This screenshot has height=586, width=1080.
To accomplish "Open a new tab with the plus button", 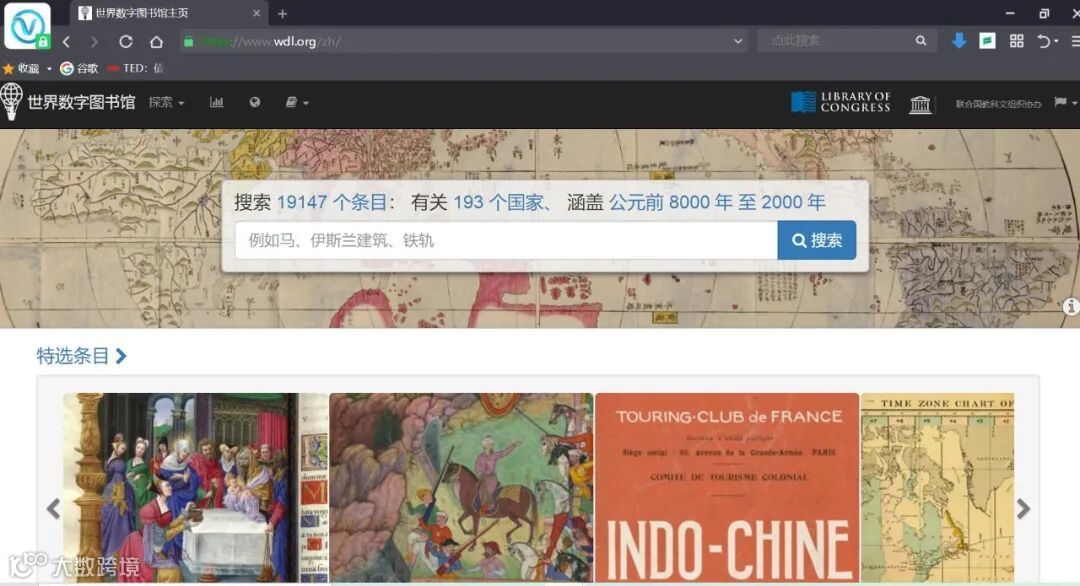I will [282, 14].
